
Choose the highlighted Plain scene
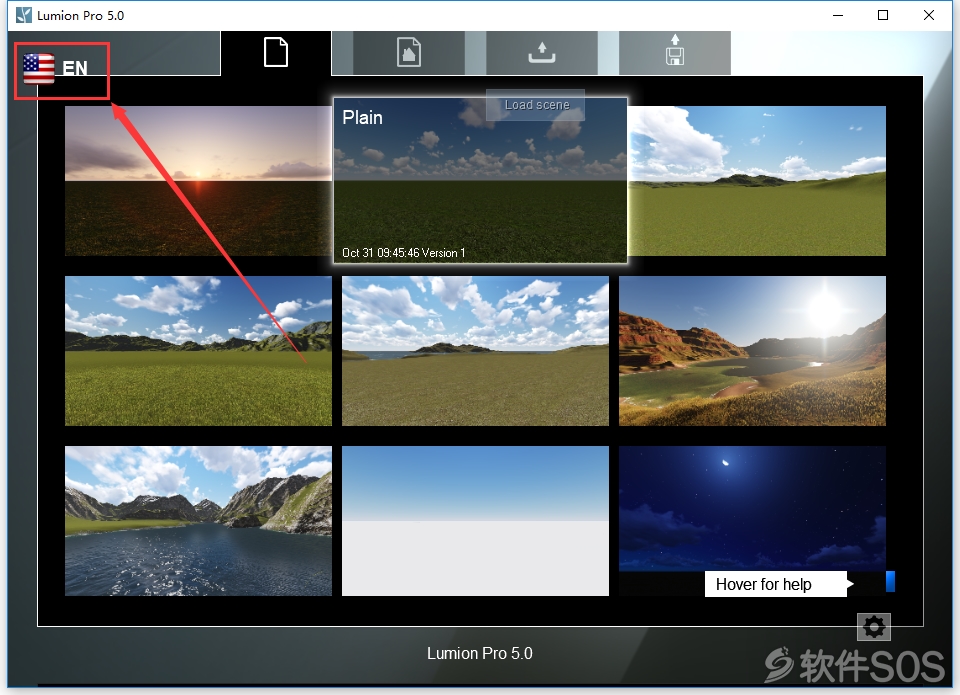point(480,181)
